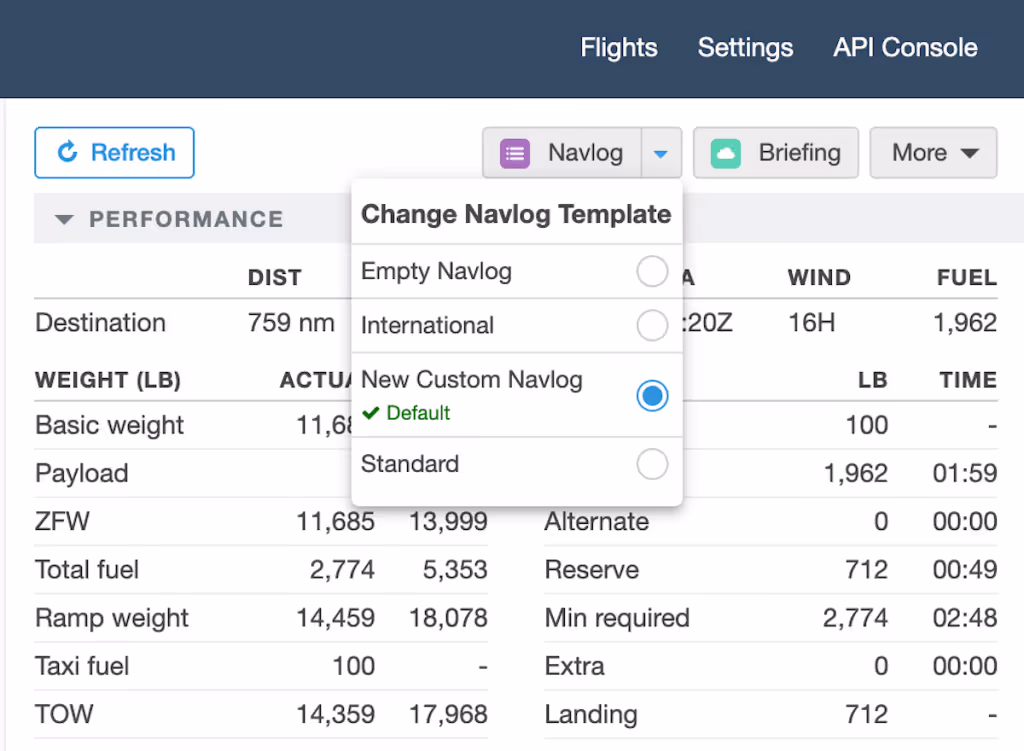Click the purple Navlog list icon
The image size is (1024, 751).
(515, 153)
